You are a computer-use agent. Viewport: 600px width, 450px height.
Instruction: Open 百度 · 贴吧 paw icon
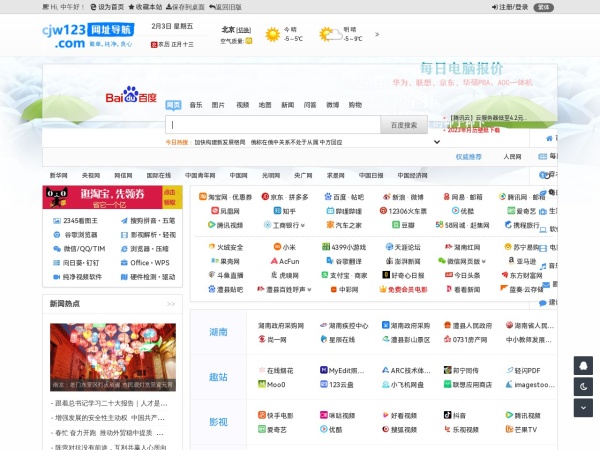tap(328, 197)
